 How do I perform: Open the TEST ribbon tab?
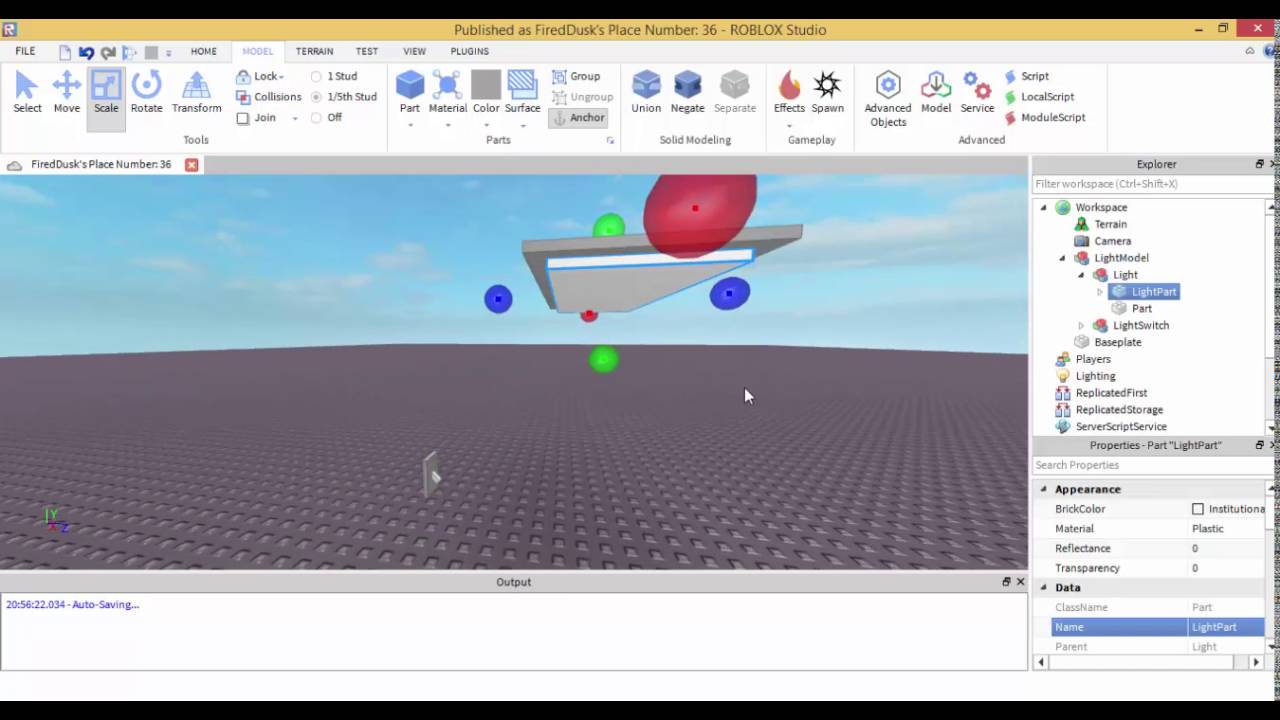point(367,51)
